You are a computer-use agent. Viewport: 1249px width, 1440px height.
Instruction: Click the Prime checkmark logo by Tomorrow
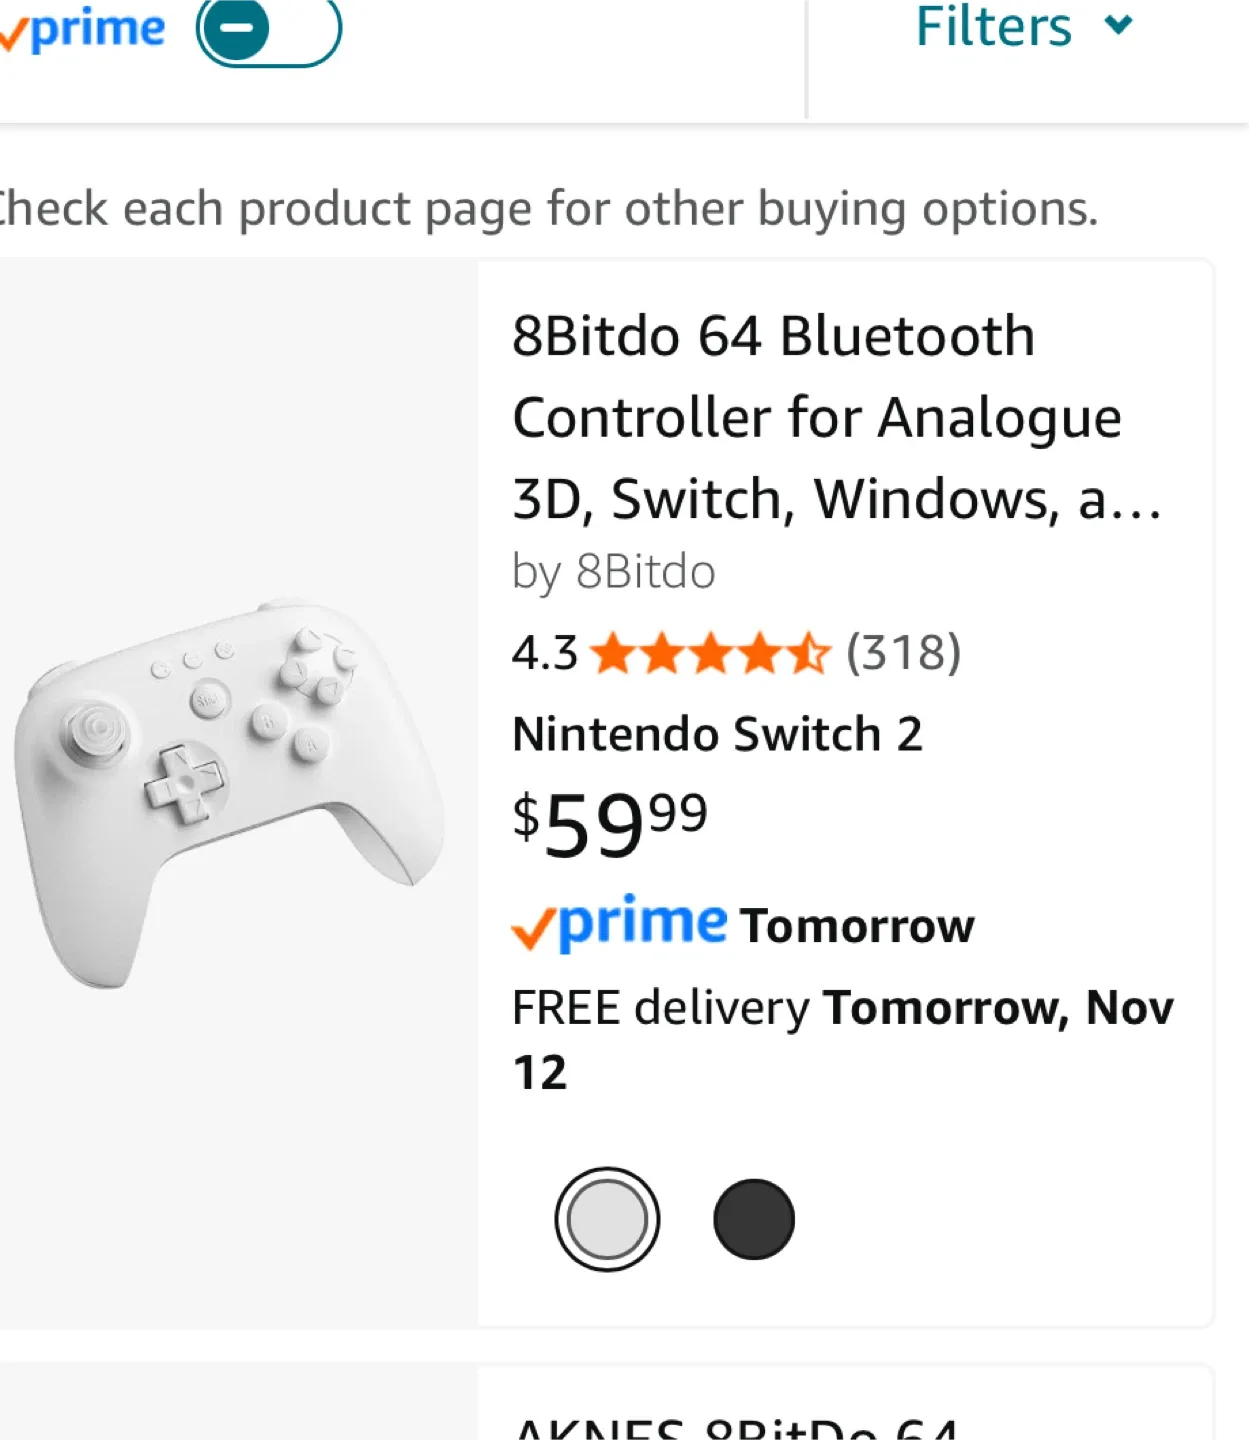[x=619, y=925]
